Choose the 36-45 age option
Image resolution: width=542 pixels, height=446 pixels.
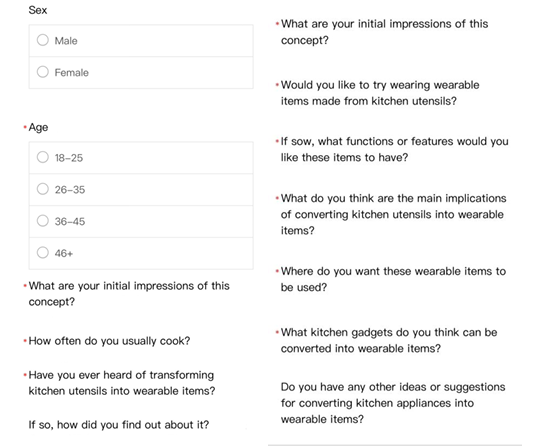[x=43, y=221]
